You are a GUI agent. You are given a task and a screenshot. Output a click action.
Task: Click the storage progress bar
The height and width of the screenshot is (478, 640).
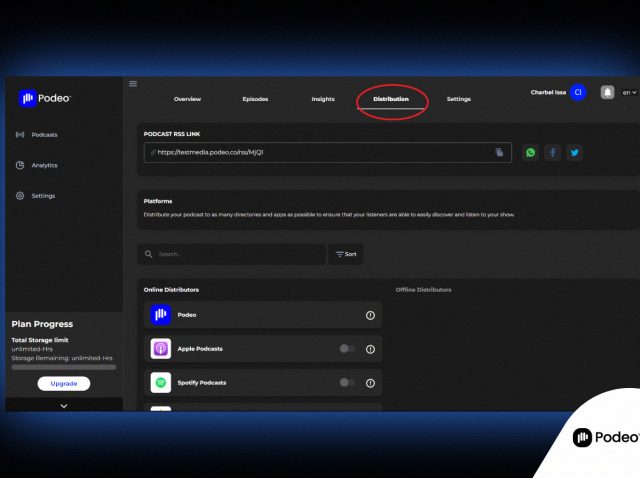(64, 367)
